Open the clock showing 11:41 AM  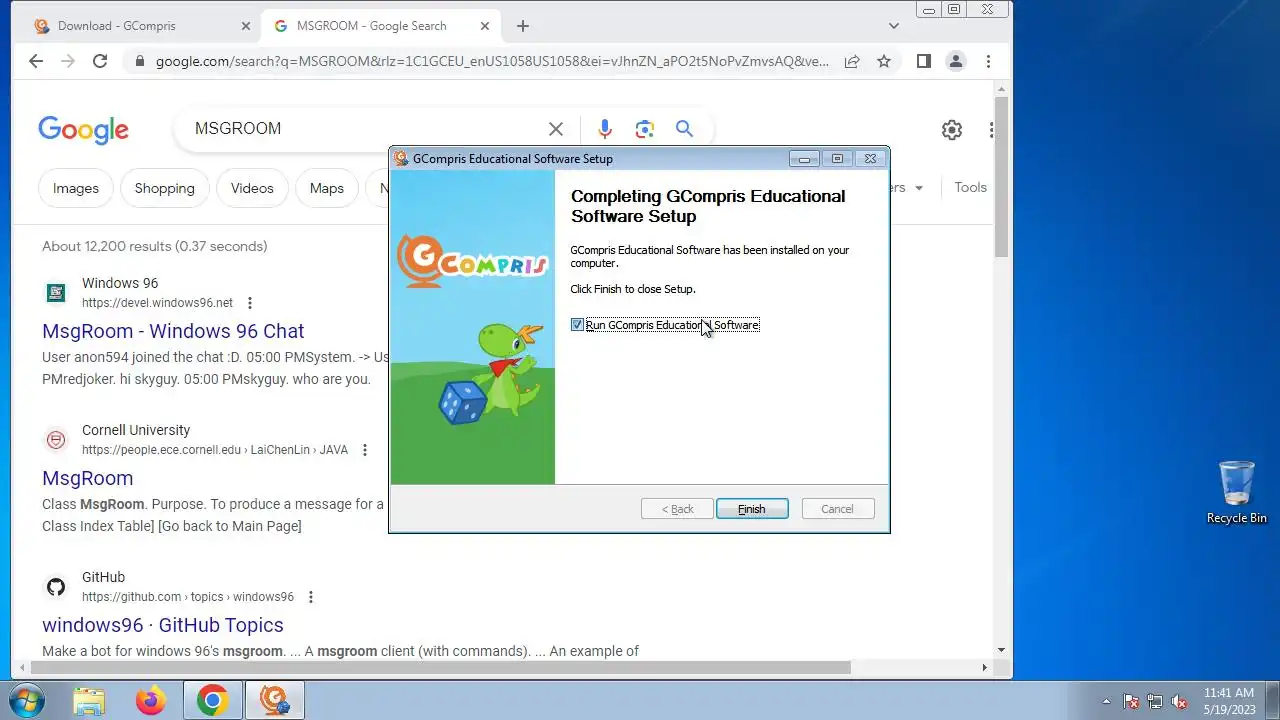(1229, 700)
